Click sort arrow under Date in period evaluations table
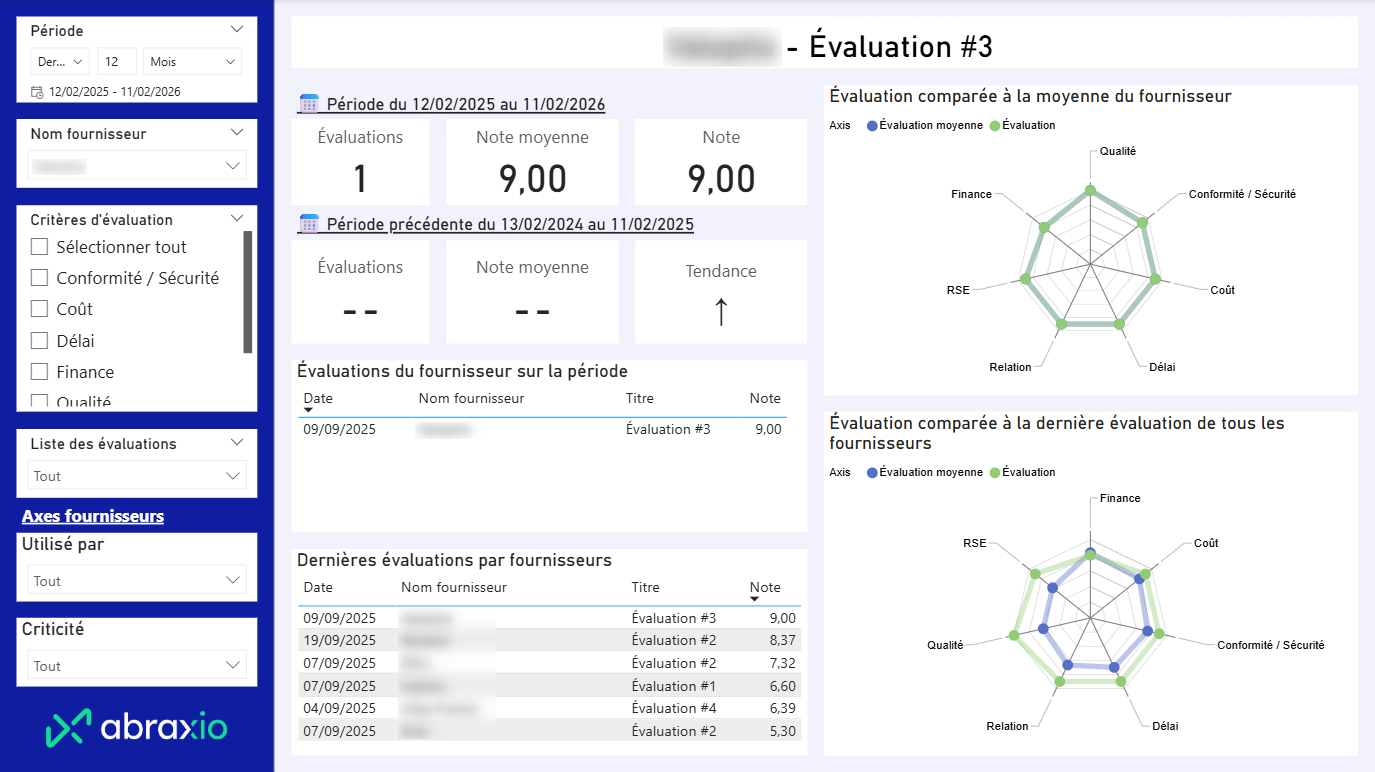 309,411
